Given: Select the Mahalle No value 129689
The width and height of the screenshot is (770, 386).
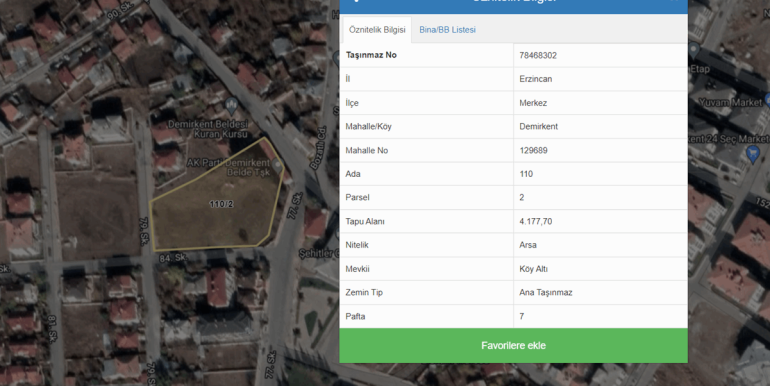Looking at the screenshot, I should (533, 150).
